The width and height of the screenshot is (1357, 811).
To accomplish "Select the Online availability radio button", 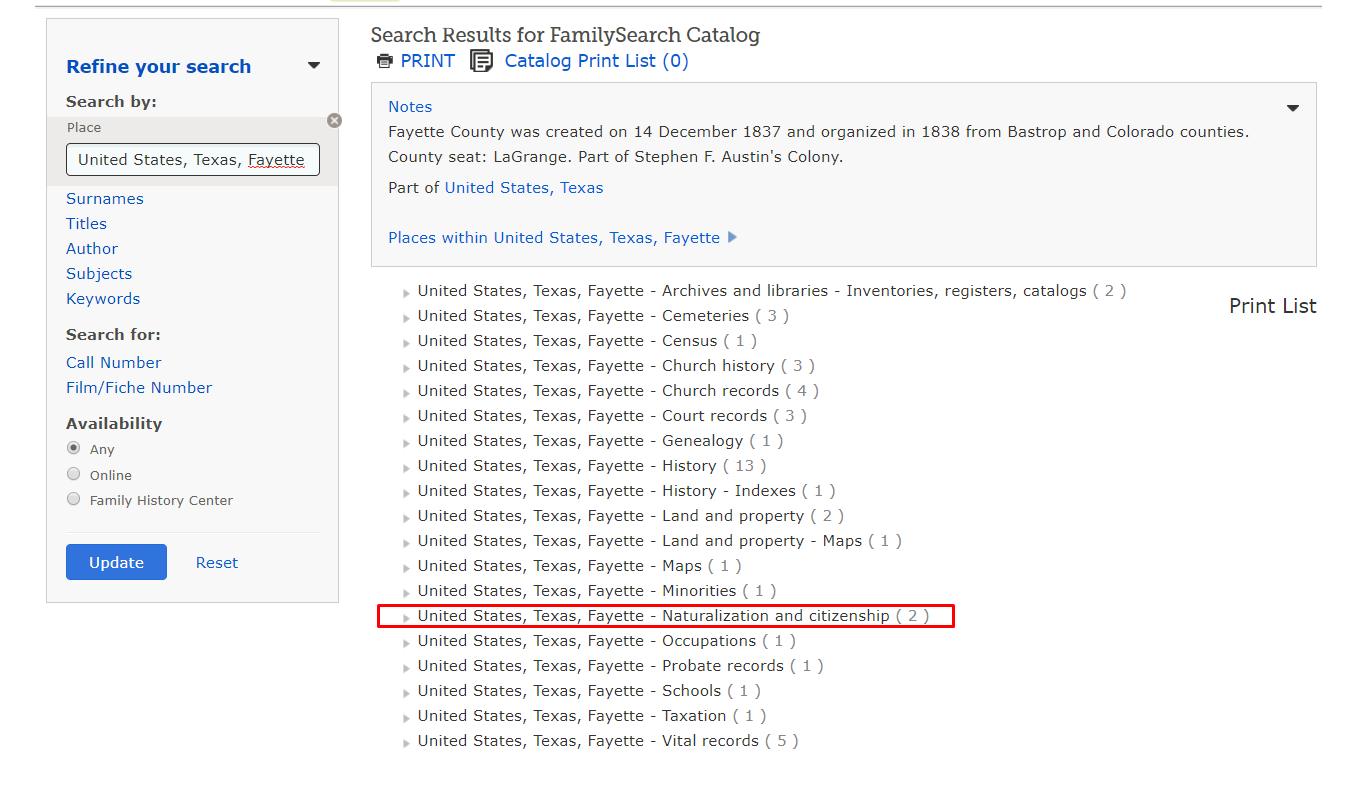I will tap(73, 474).
